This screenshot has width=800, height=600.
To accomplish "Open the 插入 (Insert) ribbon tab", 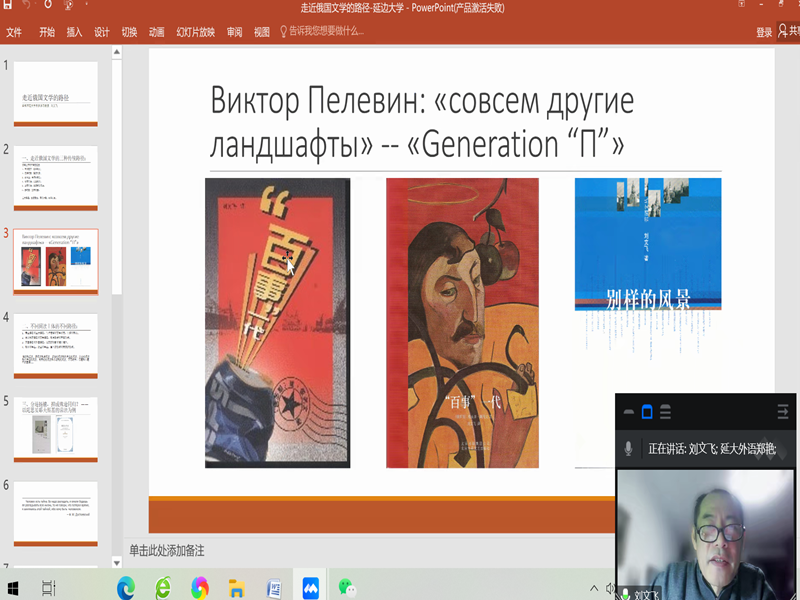I will [x=74, y=32].
